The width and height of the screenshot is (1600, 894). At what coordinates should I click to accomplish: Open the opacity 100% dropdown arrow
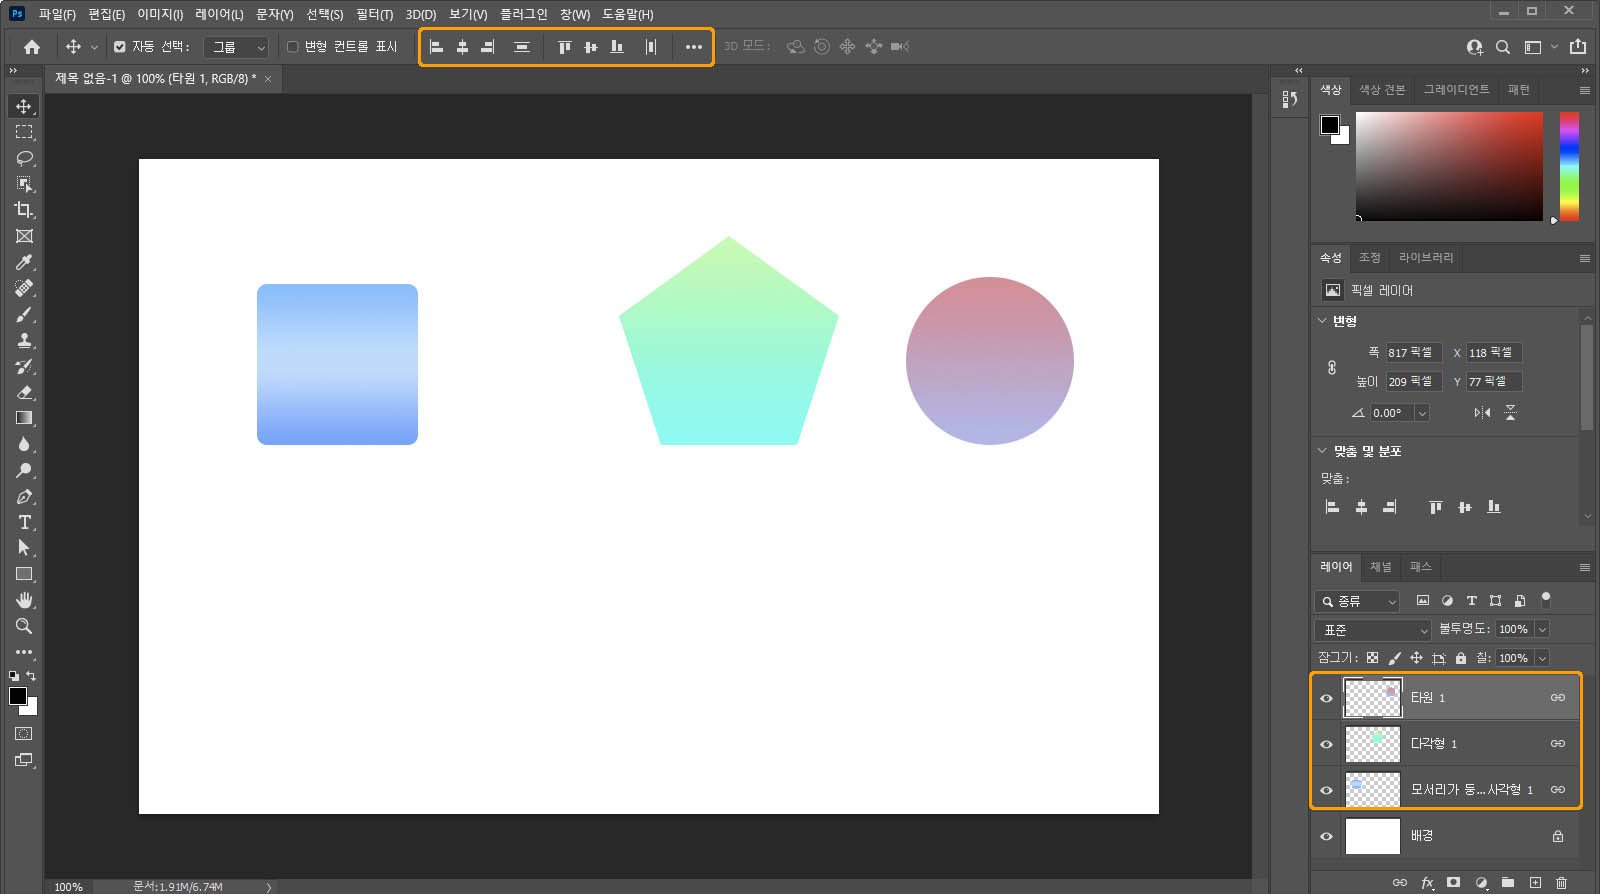pyautogui.click(x=1542, y=629)
